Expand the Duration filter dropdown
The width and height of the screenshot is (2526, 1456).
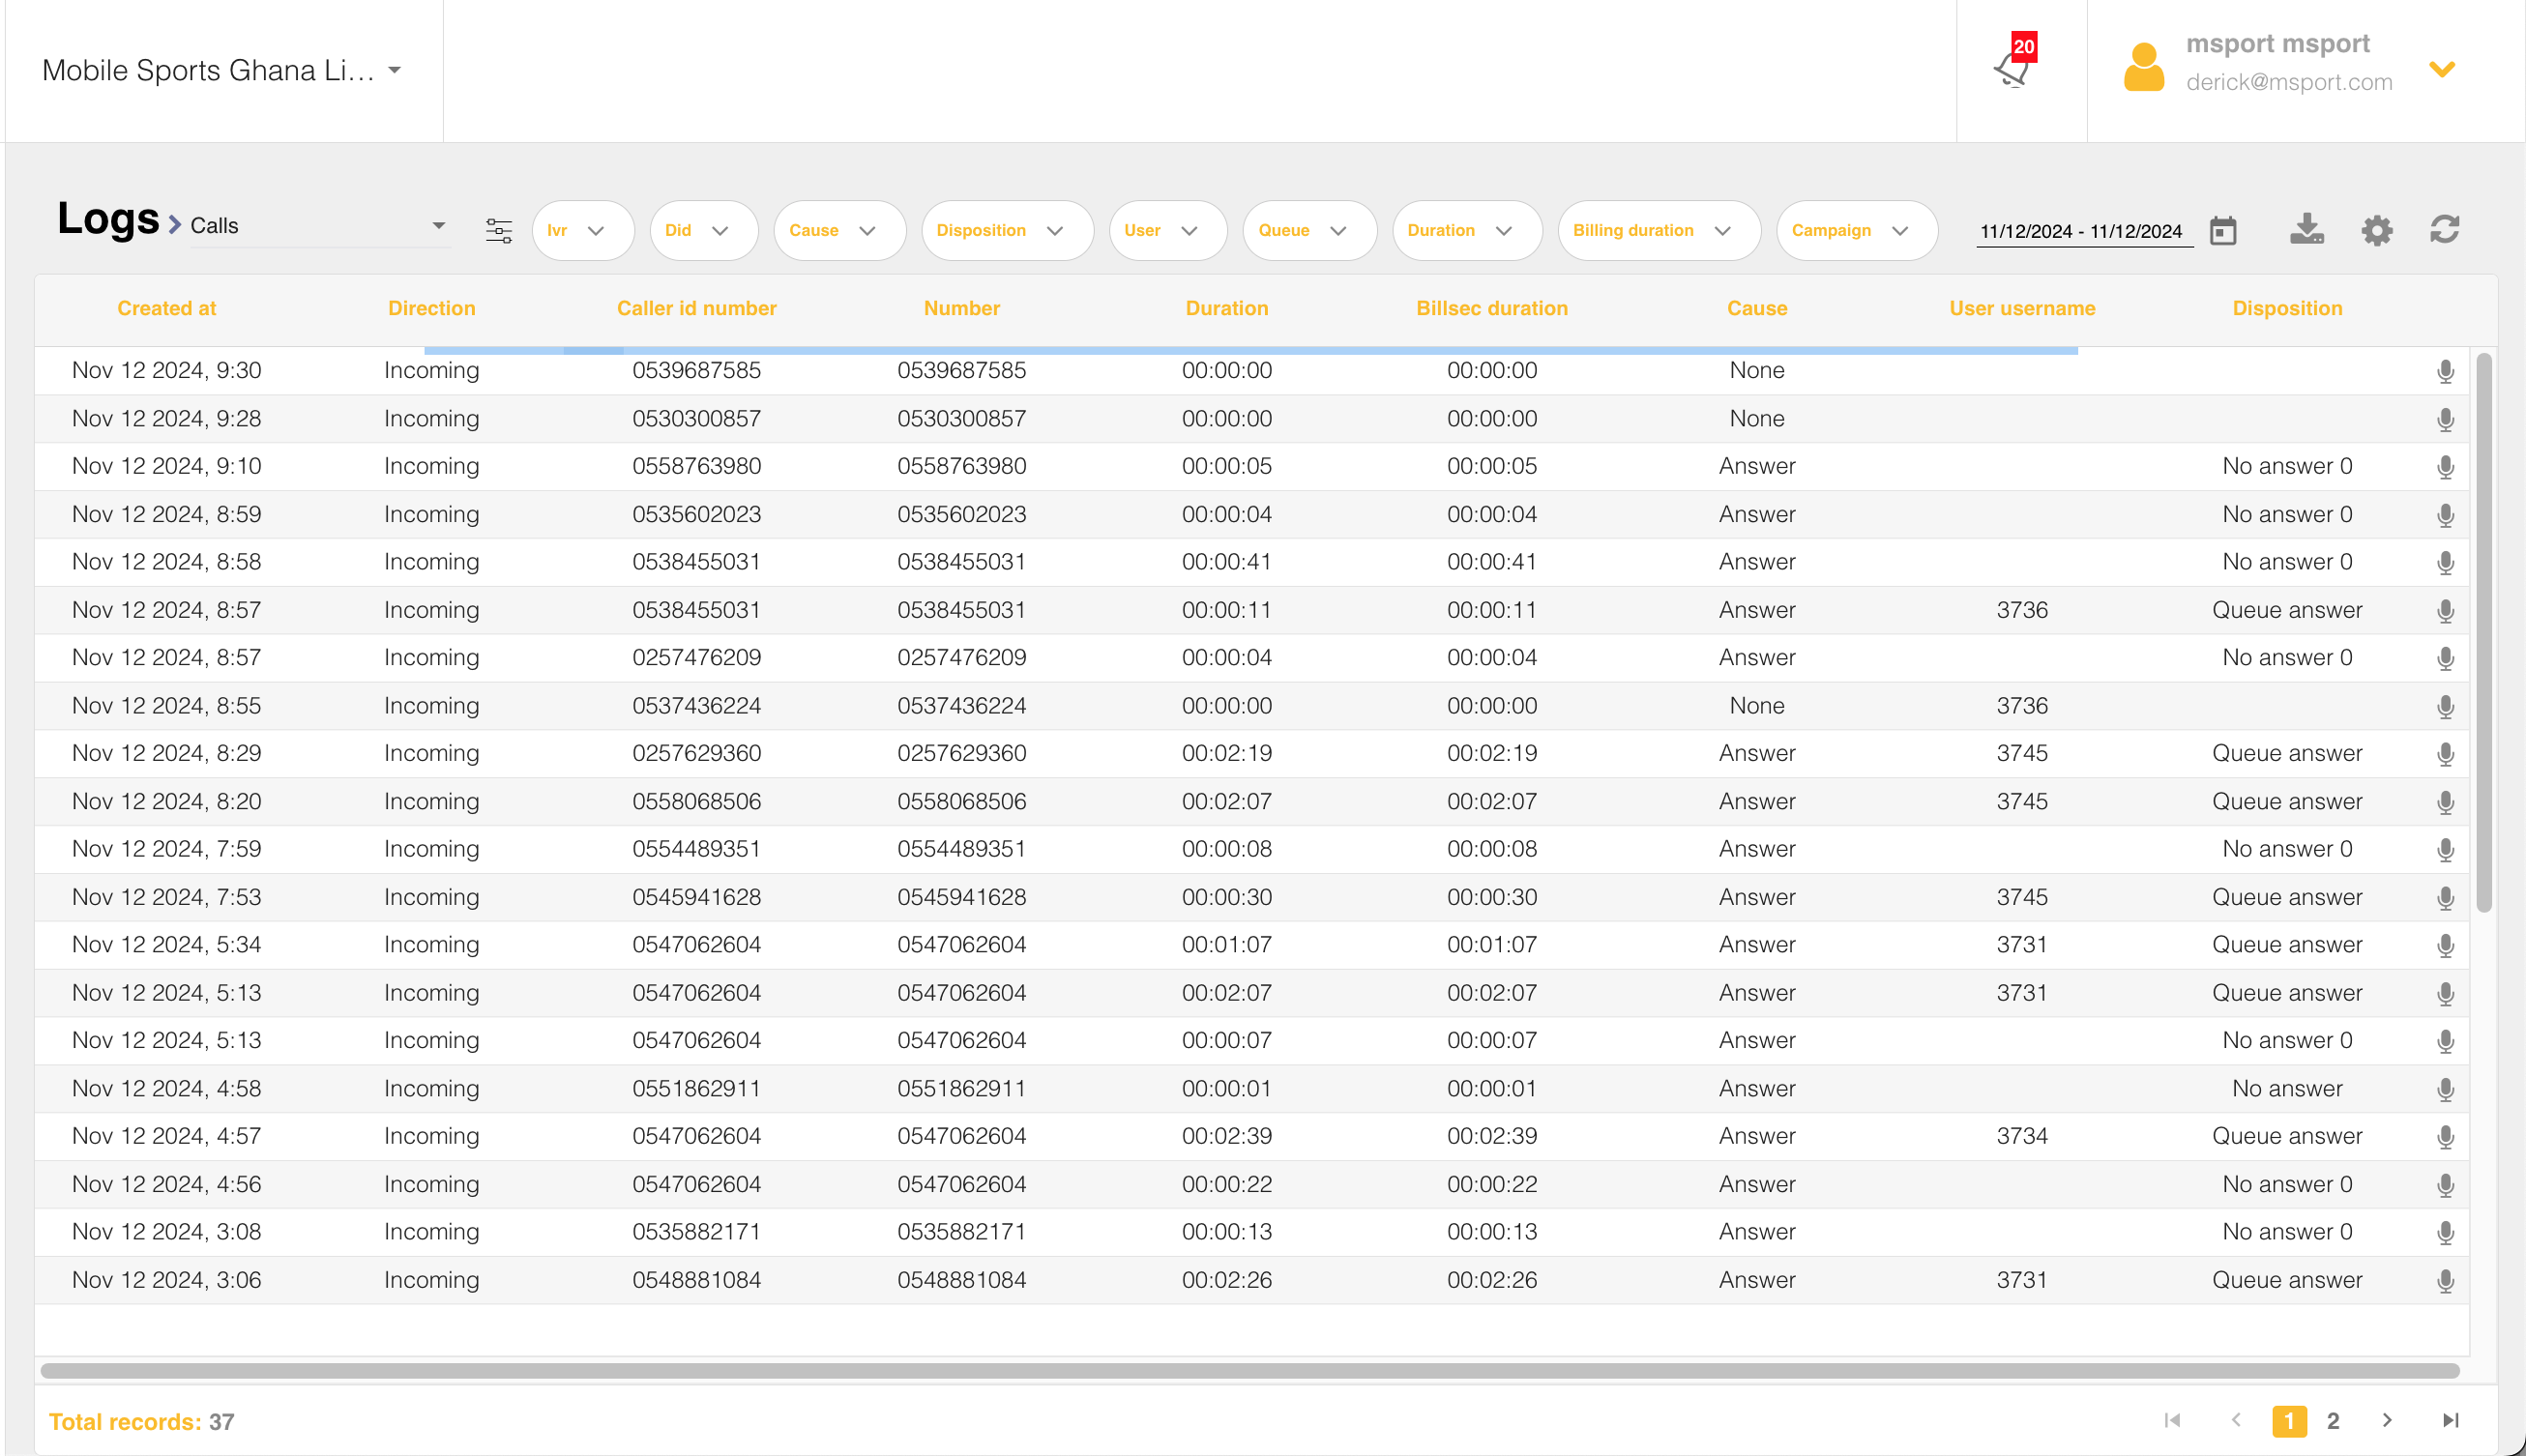(x=1467, y=230)
